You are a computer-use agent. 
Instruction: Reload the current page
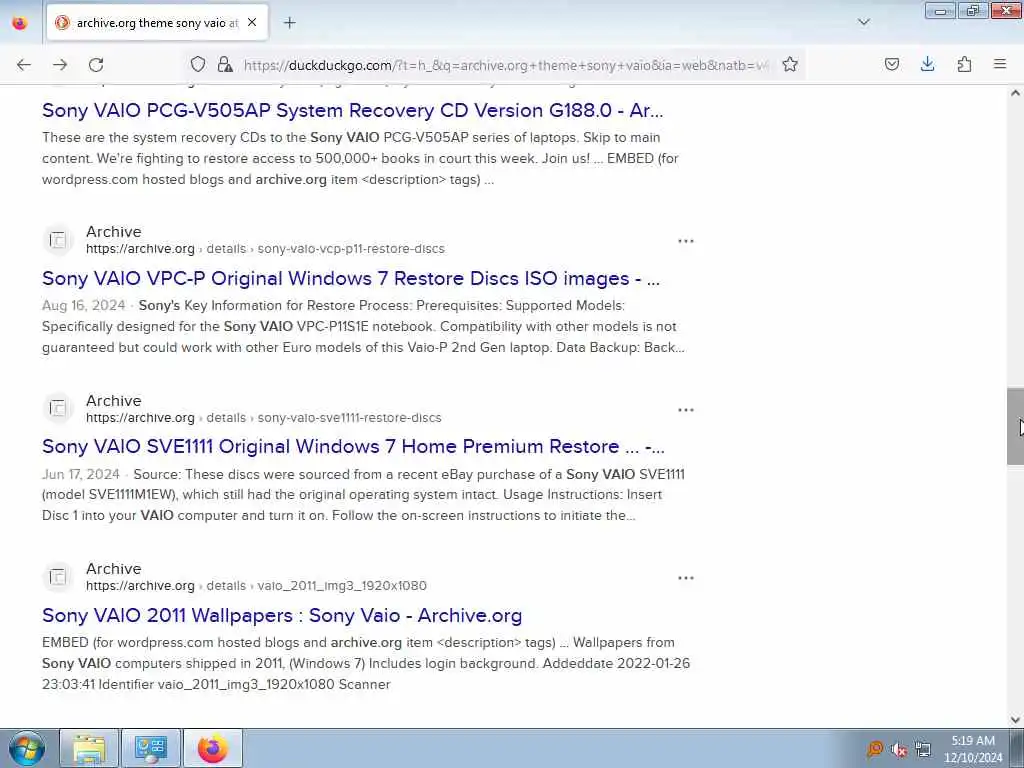point(96,65)
